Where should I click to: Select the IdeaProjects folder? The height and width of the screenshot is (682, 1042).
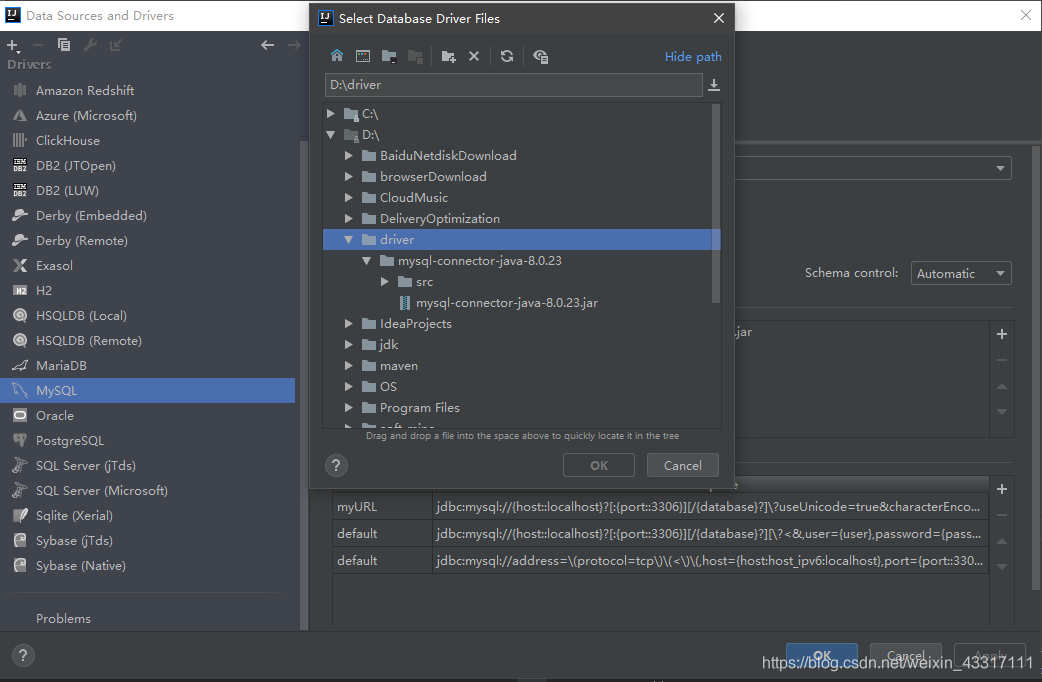click(x=415, y=324)
